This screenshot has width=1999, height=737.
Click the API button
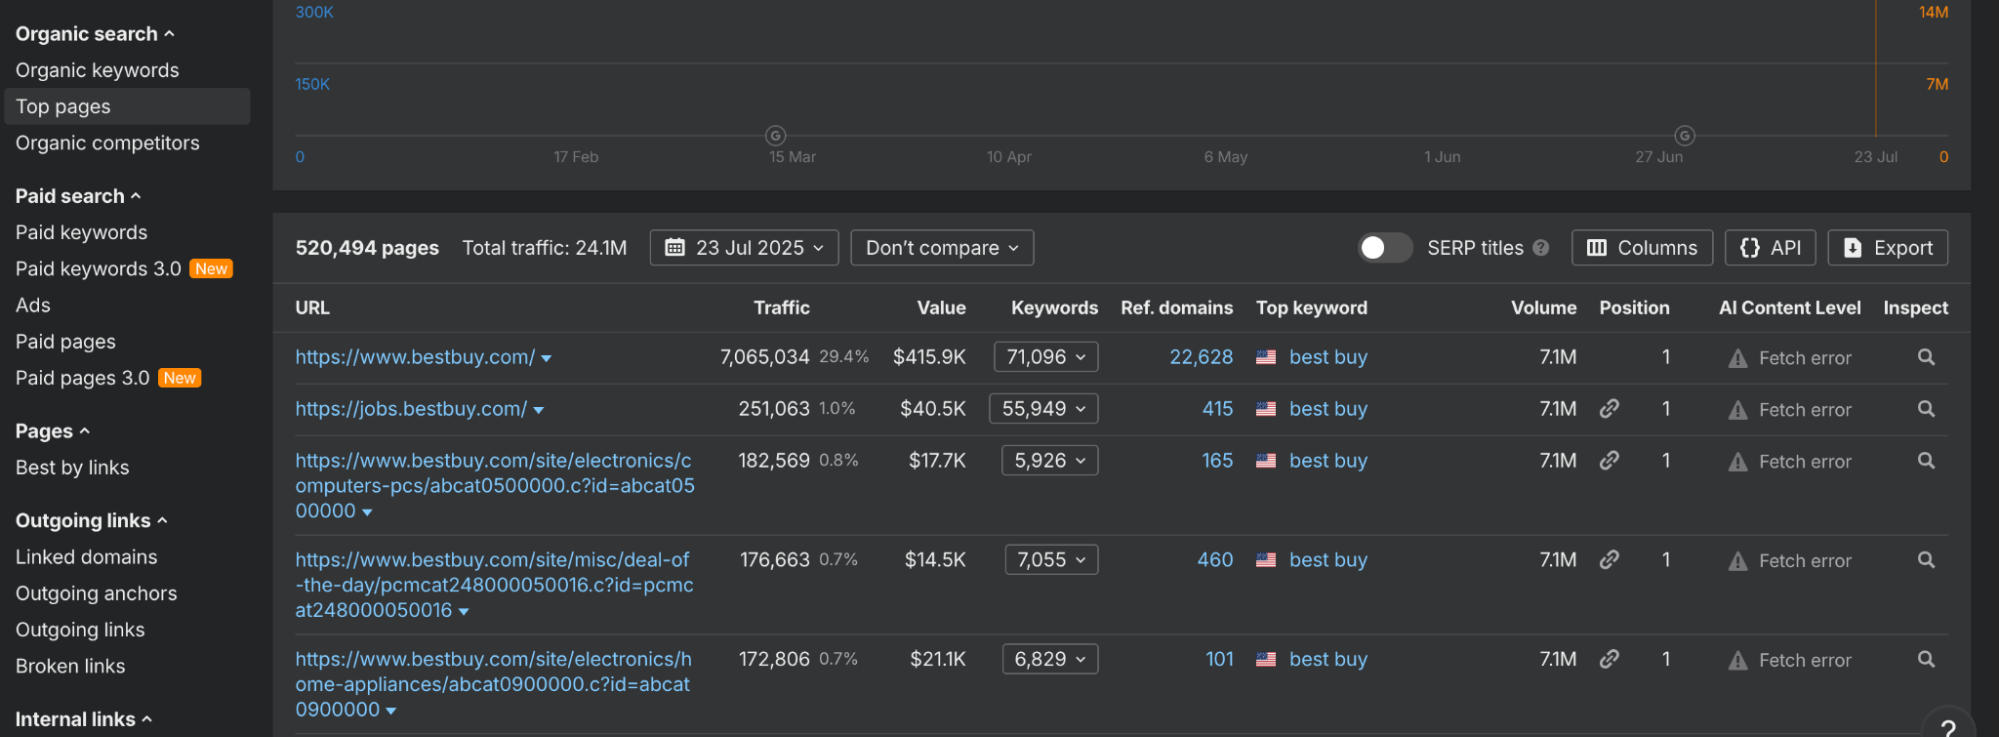coord(1770,248)
